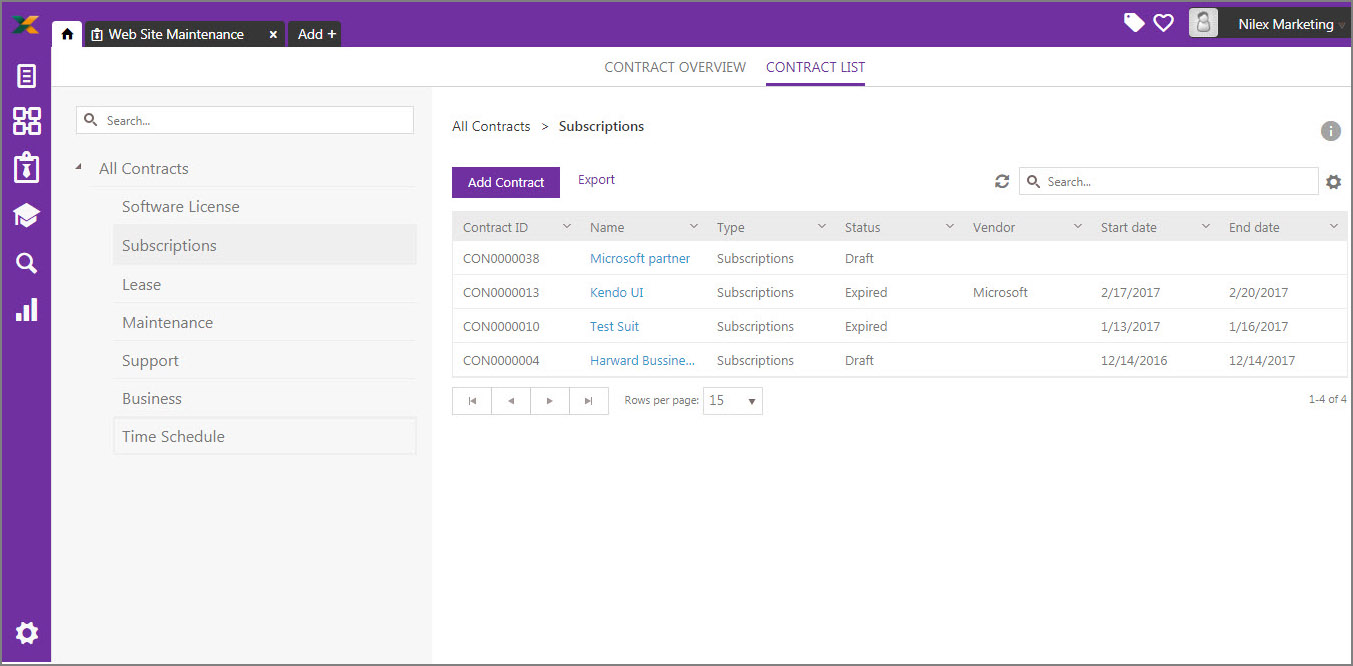The width and height of the screenshot is (1353, 666).
Task: Open the home tab icon
Action: (67, 34)
